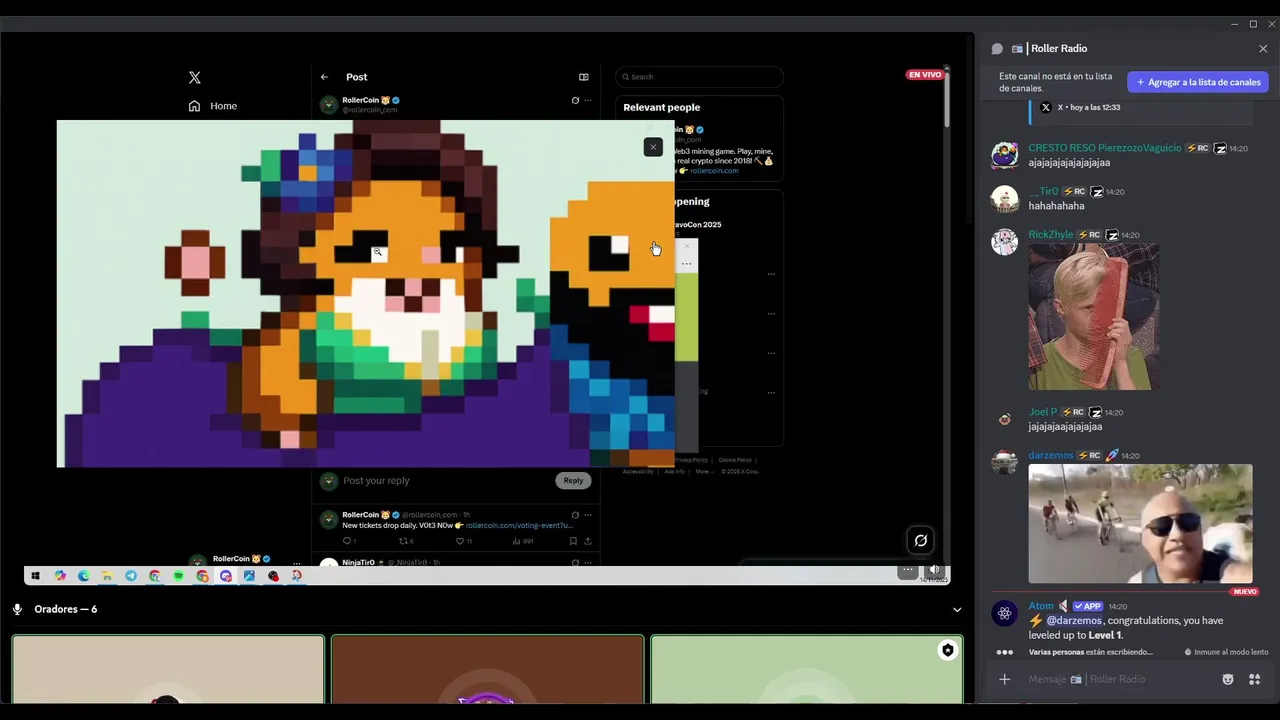This screenshot has width=1280, height=720.
Task: Minimize the Discord window
Action: point(1235,24)
